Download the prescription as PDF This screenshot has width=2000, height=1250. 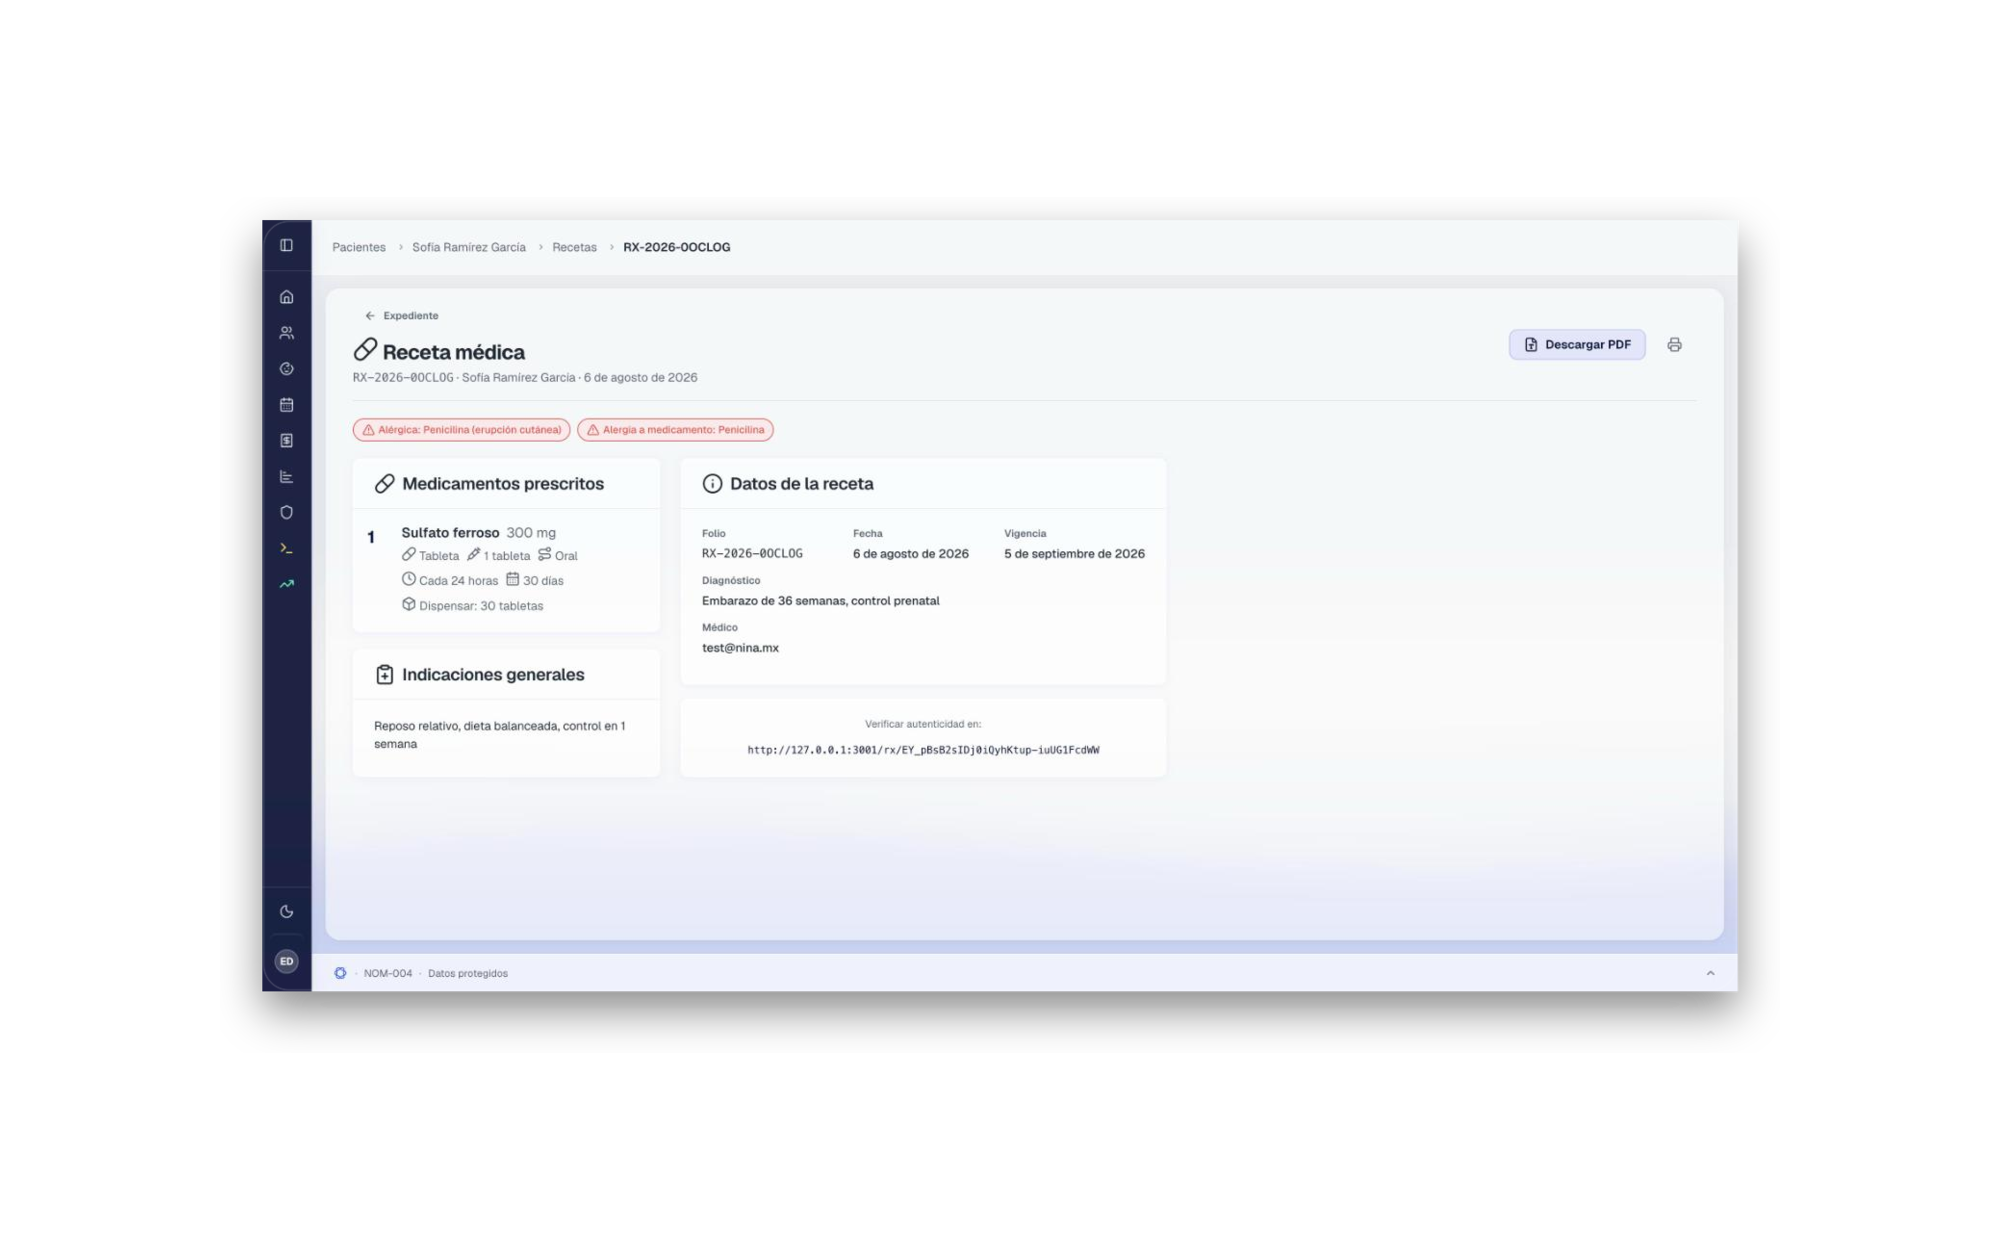point(1577,345)
